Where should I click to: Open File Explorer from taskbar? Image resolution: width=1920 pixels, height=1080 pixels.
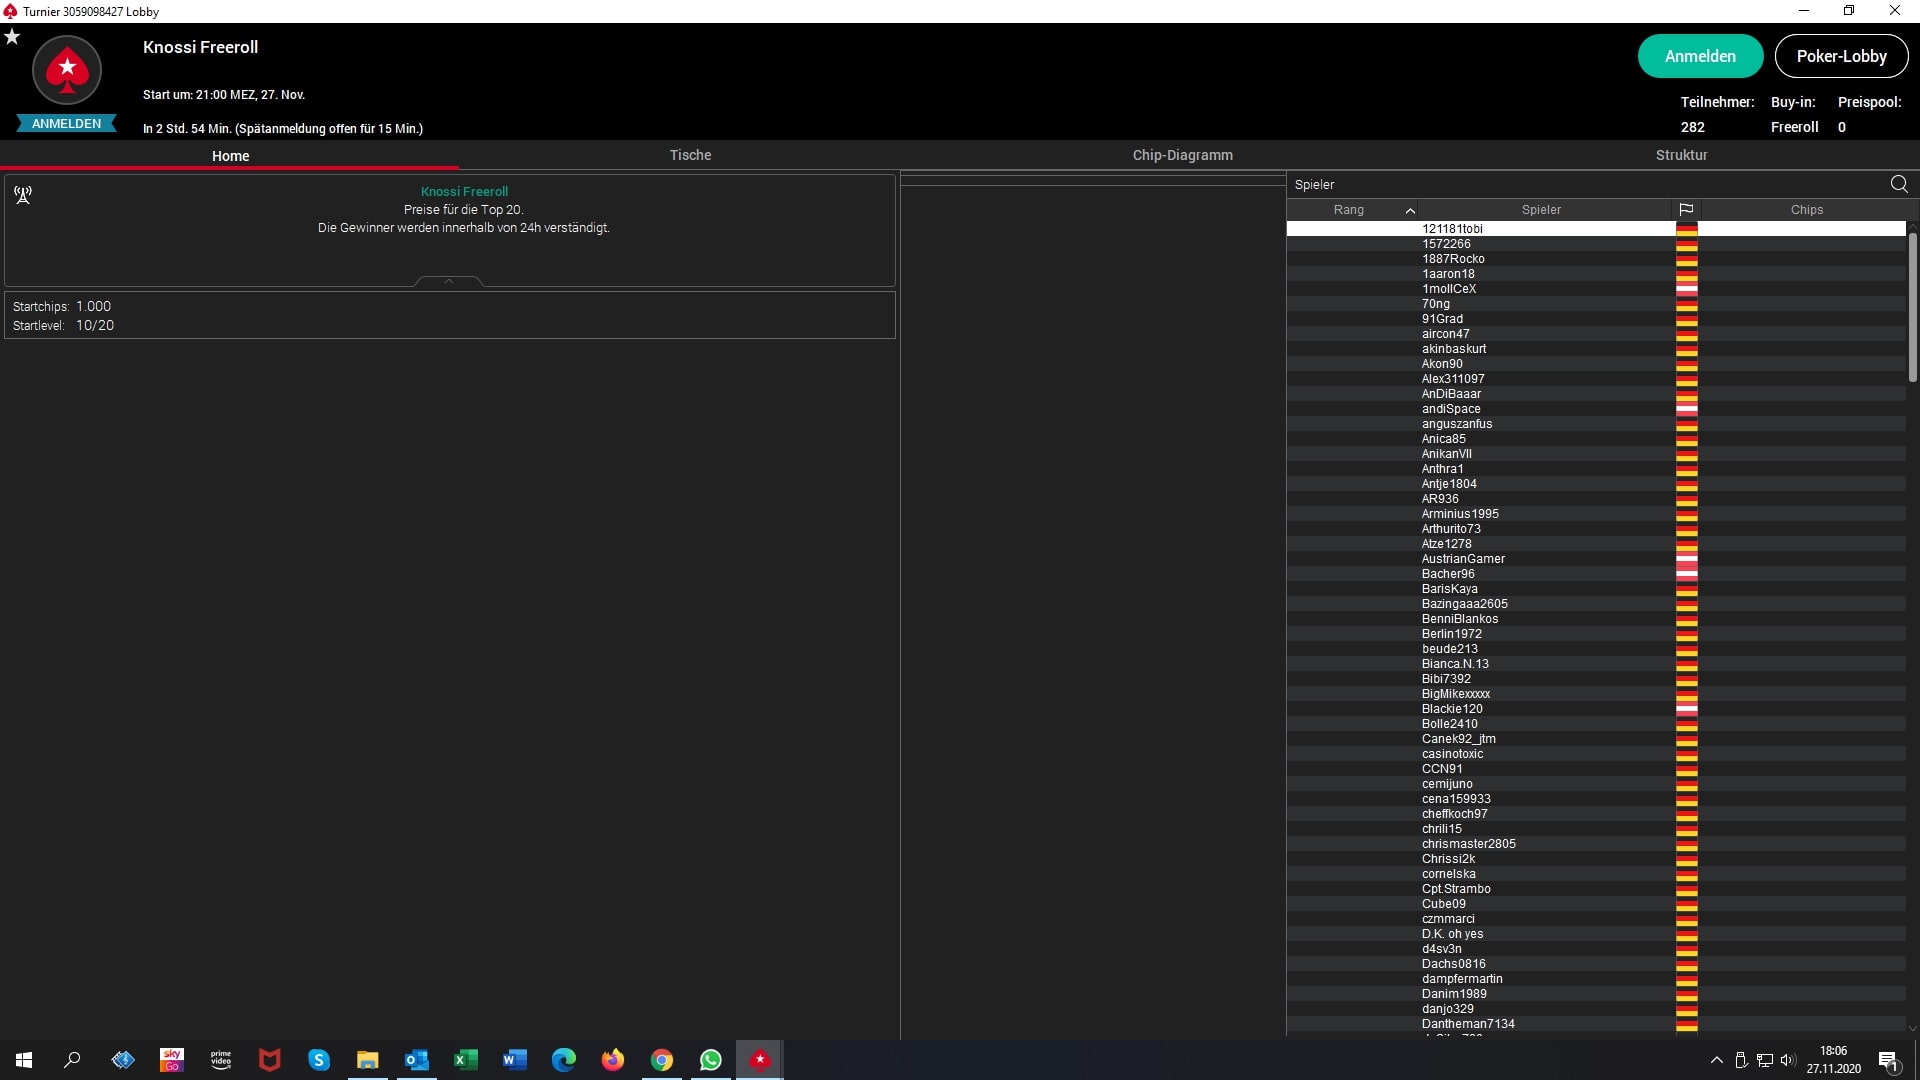[368, 1060]
